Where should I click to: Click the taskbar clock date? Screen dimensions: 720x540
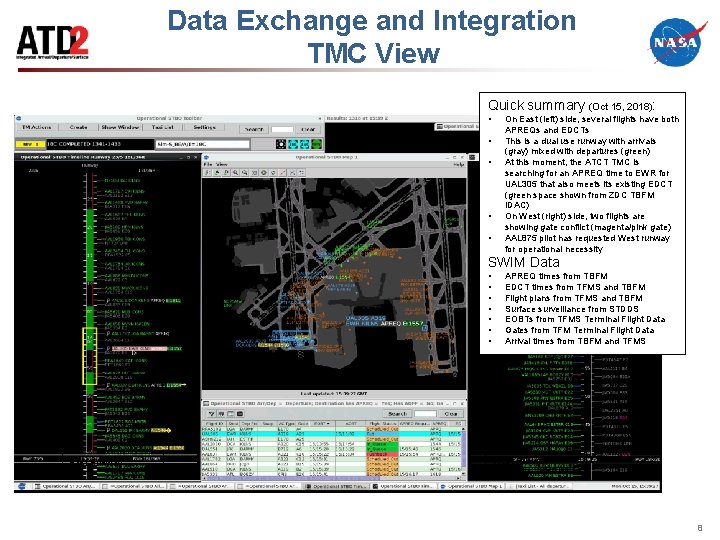click(x=635, y=486)
